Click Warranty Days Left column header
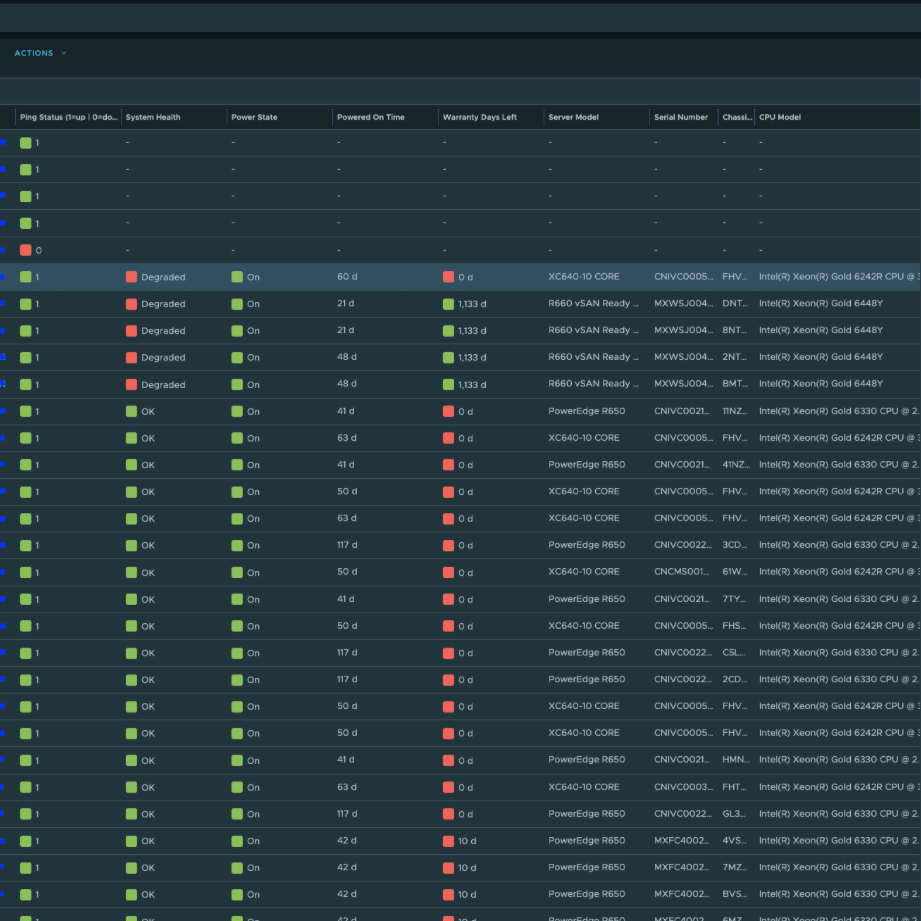 coord(479,117)
